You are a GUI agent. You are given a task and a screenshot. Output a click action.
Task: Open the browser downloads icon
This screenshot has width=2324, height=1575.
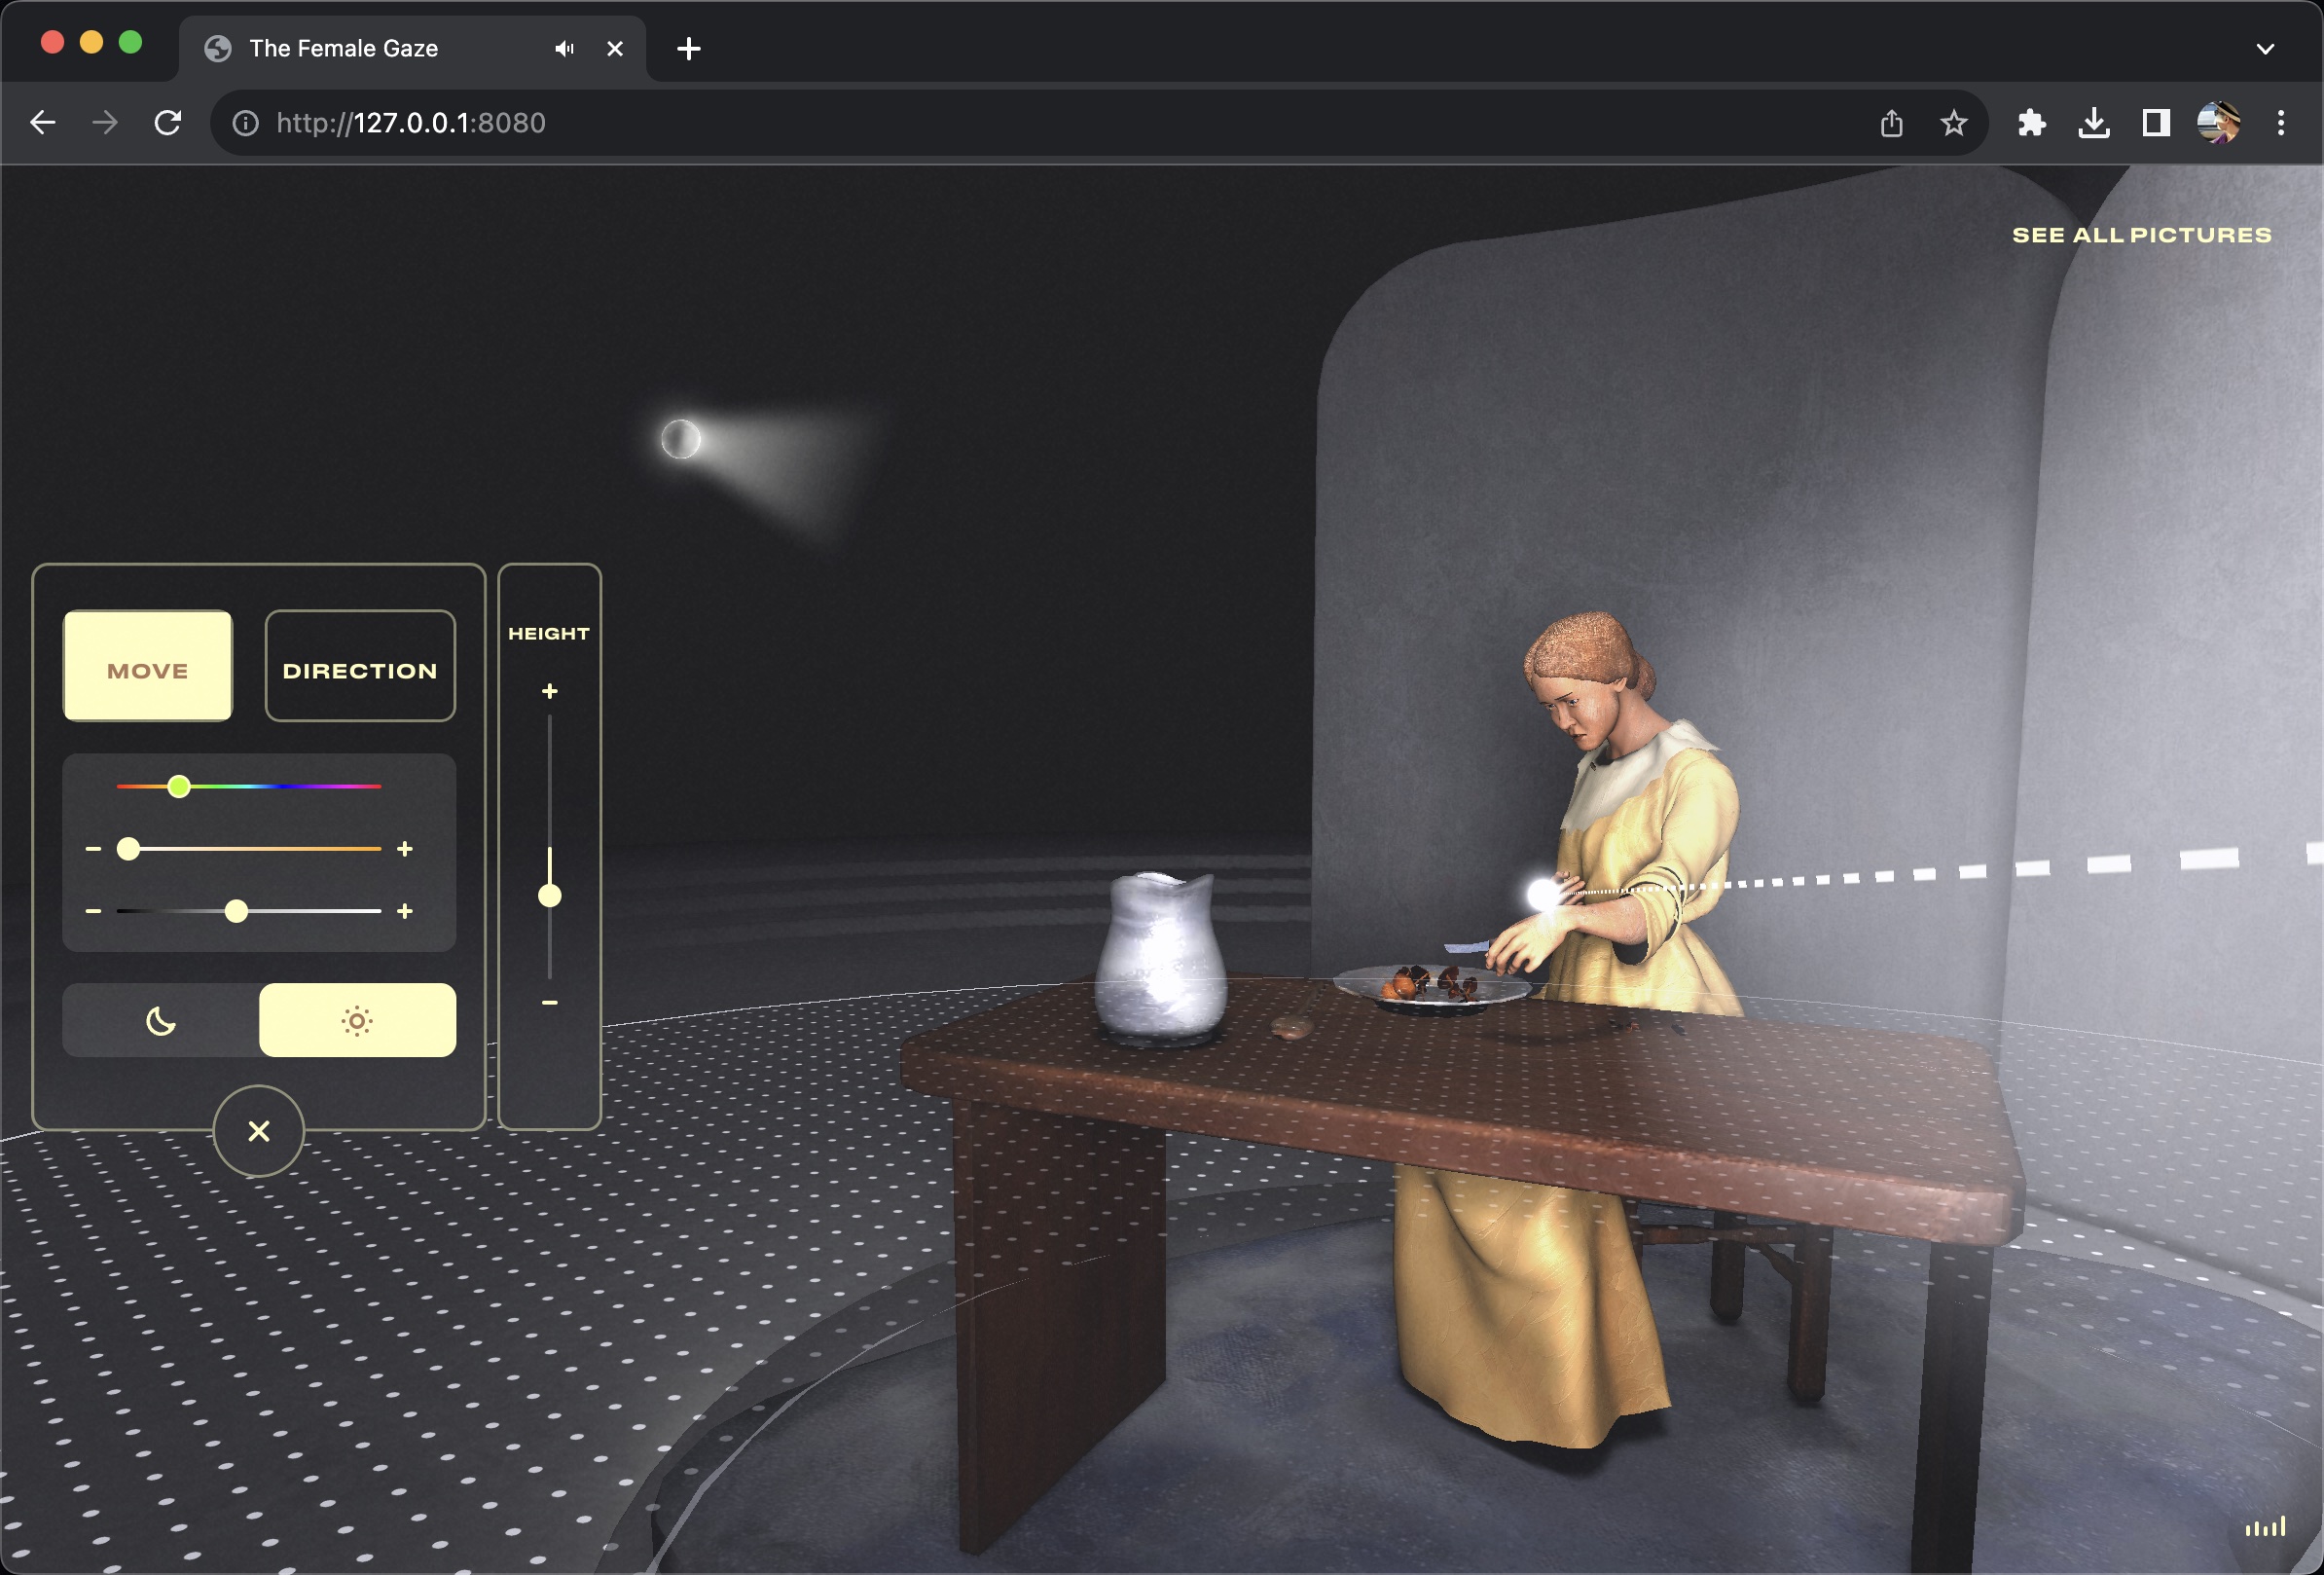[2093, 123]
